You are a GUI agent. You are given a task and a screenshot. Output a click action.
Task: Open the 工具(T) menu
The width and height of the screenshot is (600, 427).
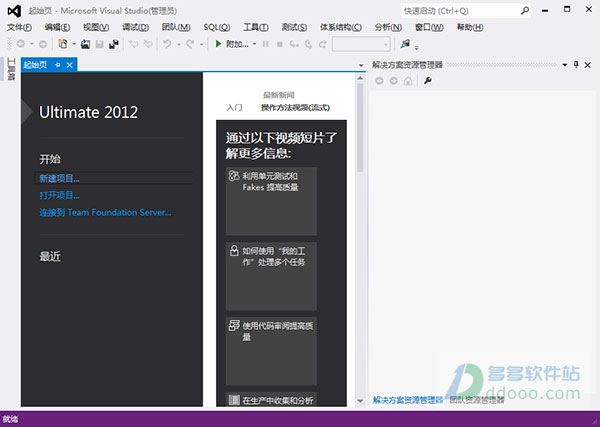(256, 28)
